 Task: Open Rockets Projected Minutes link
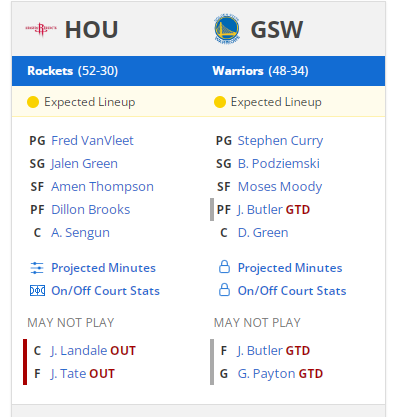click(103, 268)
